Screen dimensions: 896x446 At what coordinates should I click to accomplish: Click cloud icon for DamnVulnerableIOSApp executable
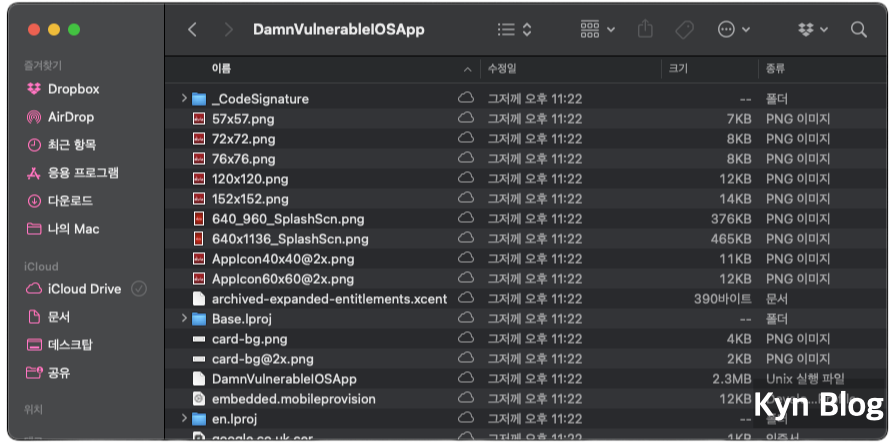pos(466,378)
